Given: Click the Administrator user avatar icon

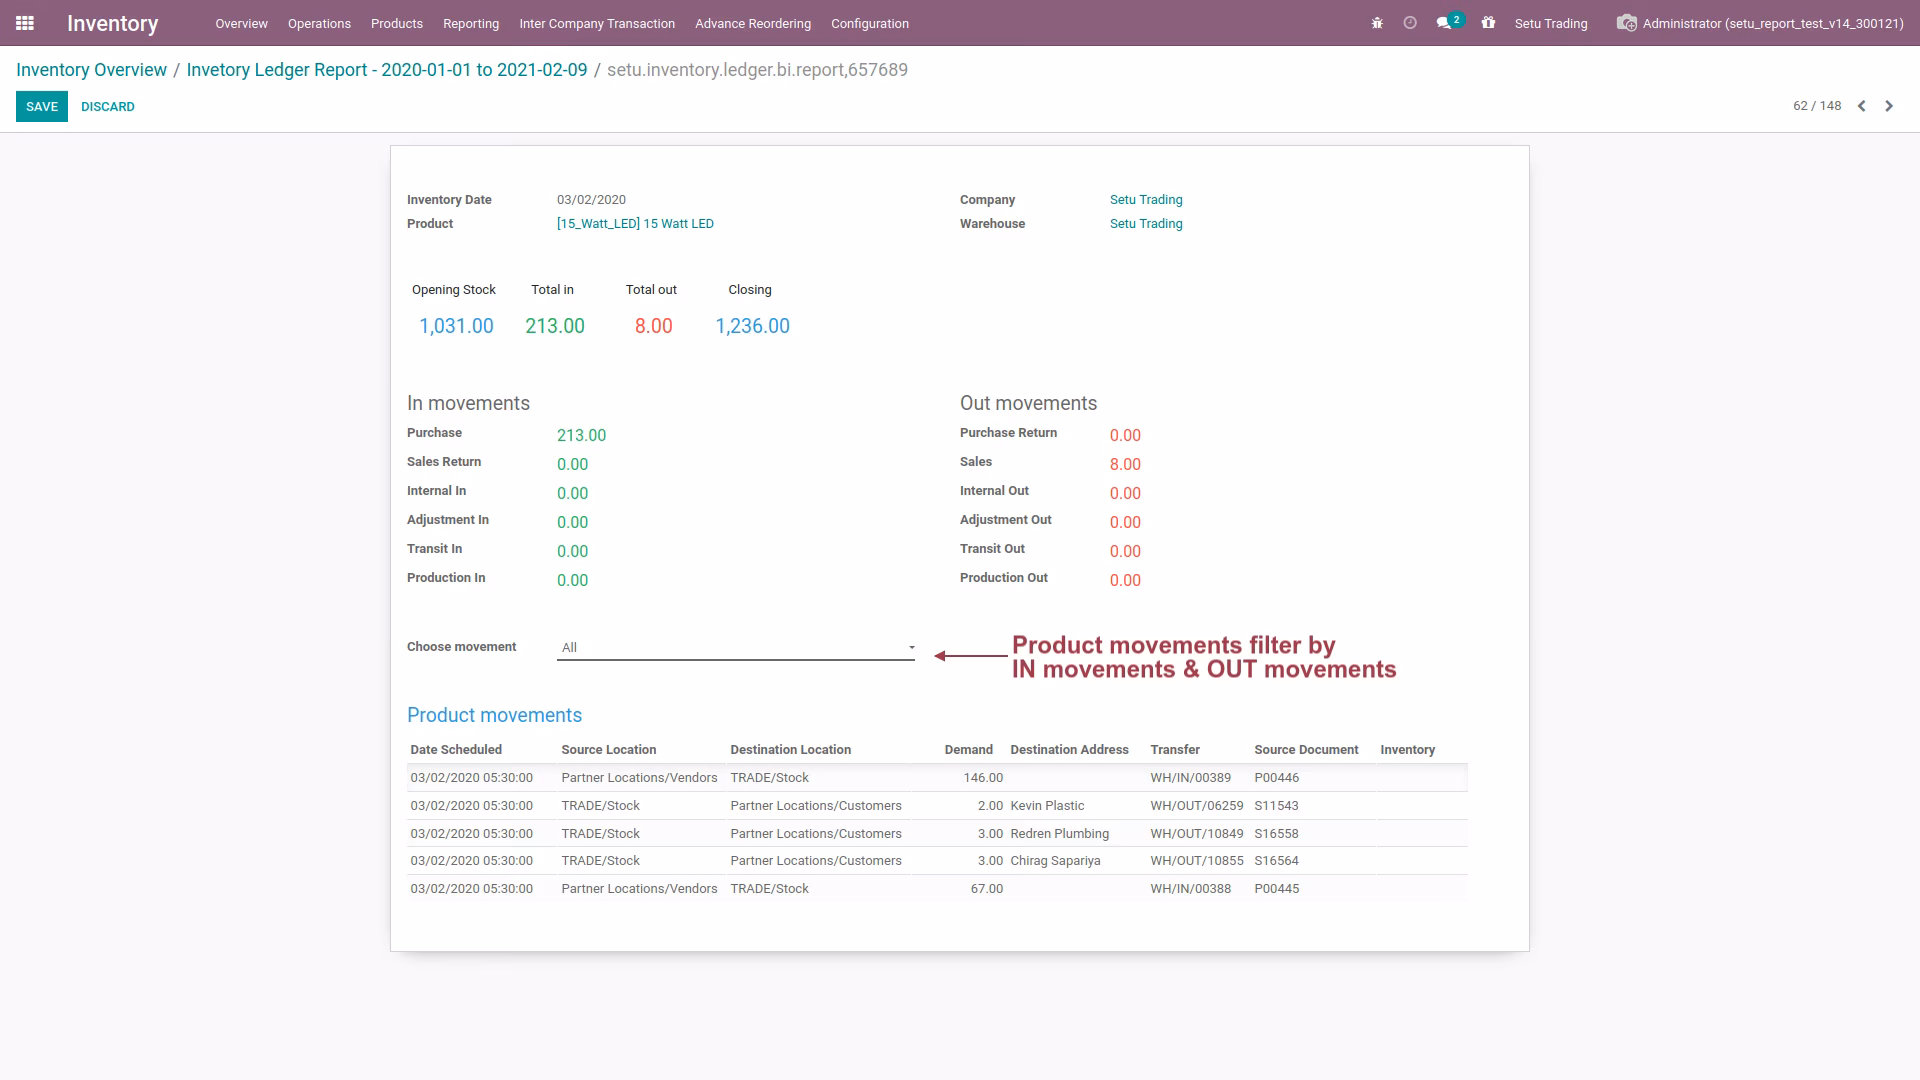Looking at the screenshot, I should point(1627,23).
